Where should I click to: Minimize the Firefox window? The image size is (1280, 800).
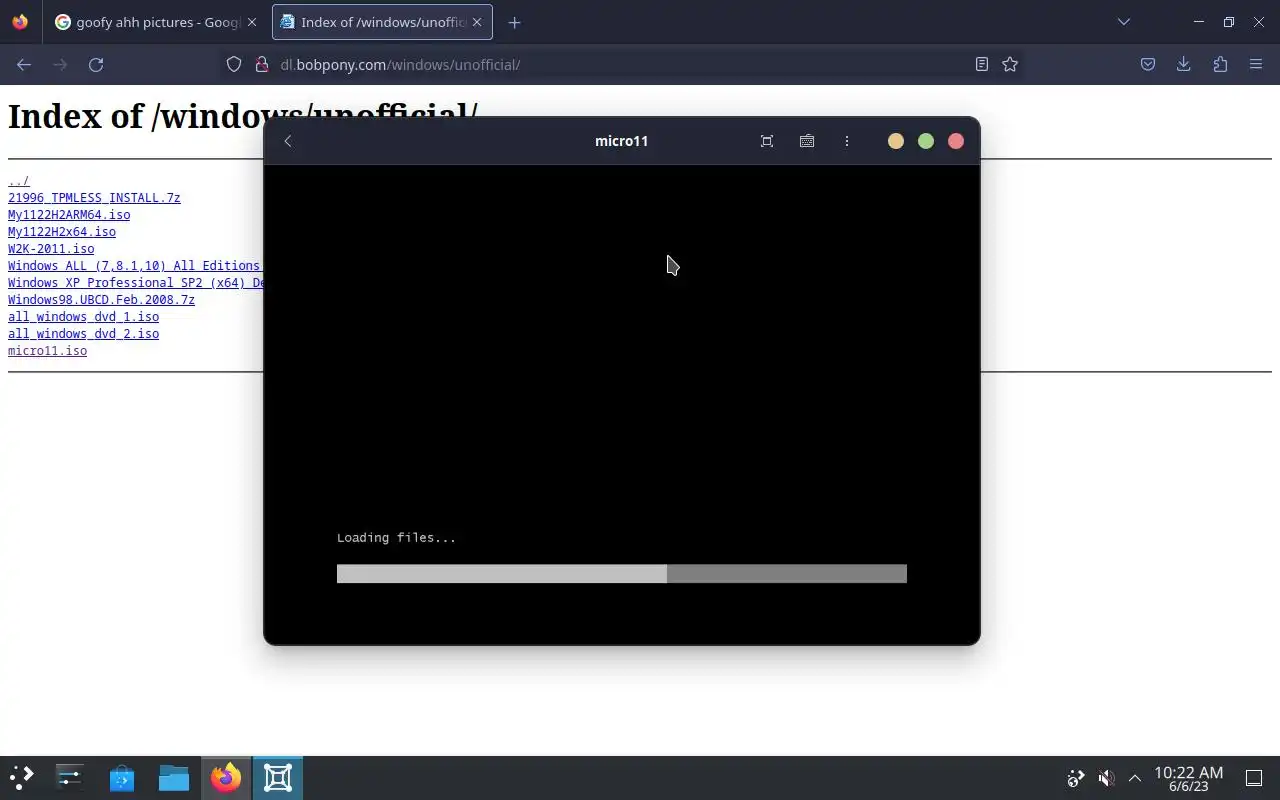[x=1198, y=22]
